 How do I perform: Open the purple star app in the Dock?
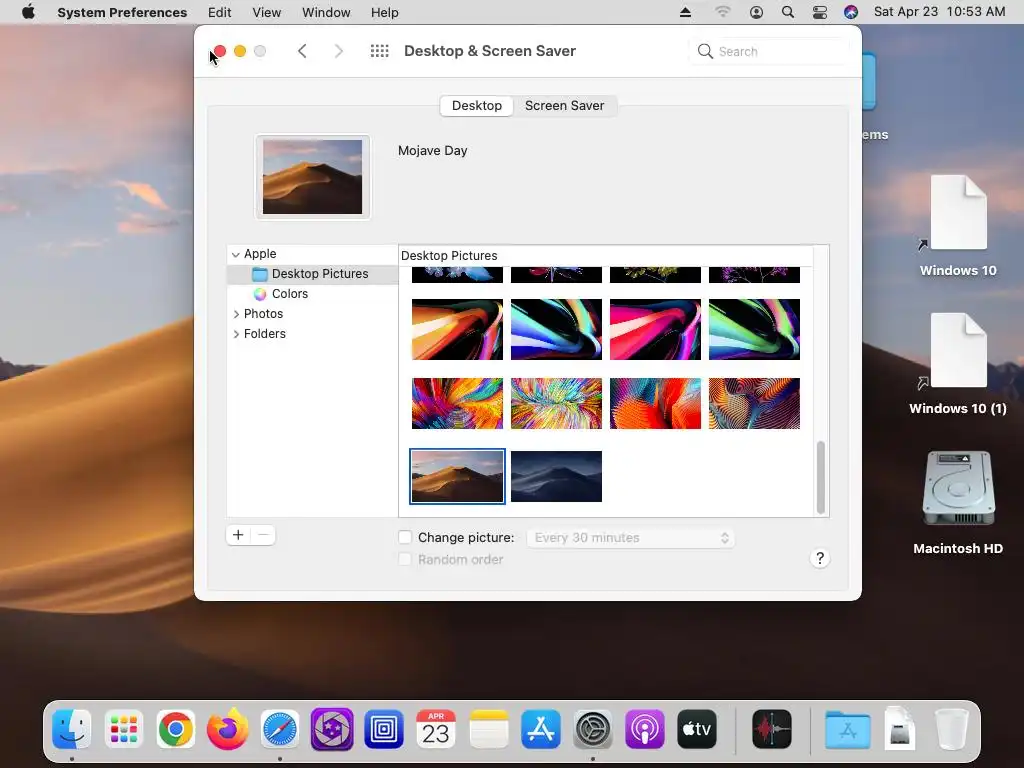click(332, 729)
